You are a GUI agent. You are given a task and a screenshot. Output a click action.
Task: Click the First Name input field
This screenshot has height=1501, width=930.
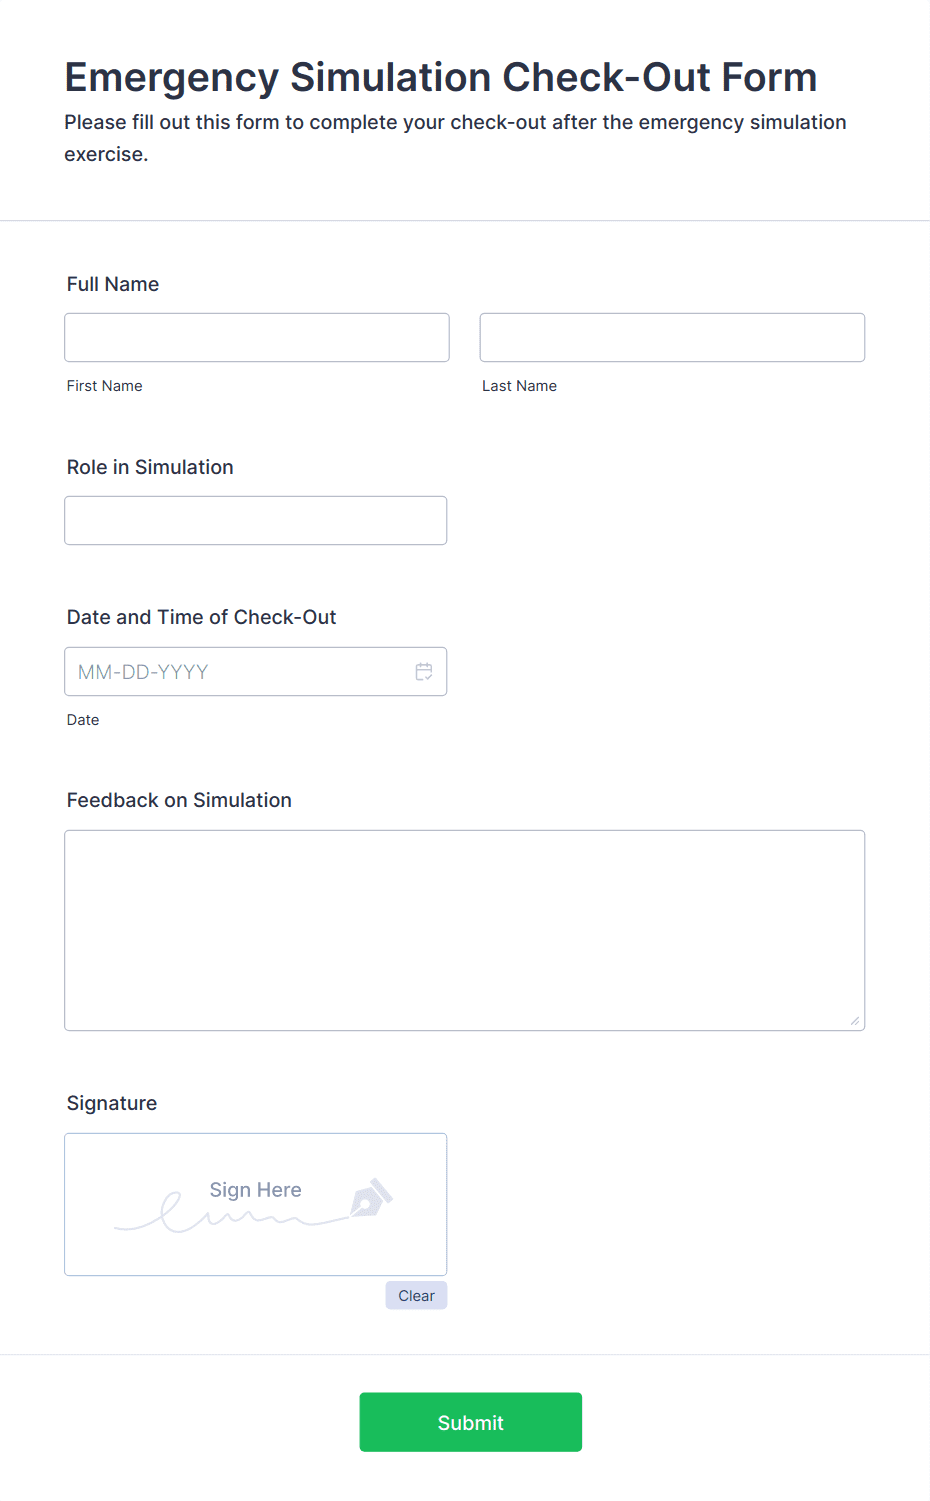257,337
